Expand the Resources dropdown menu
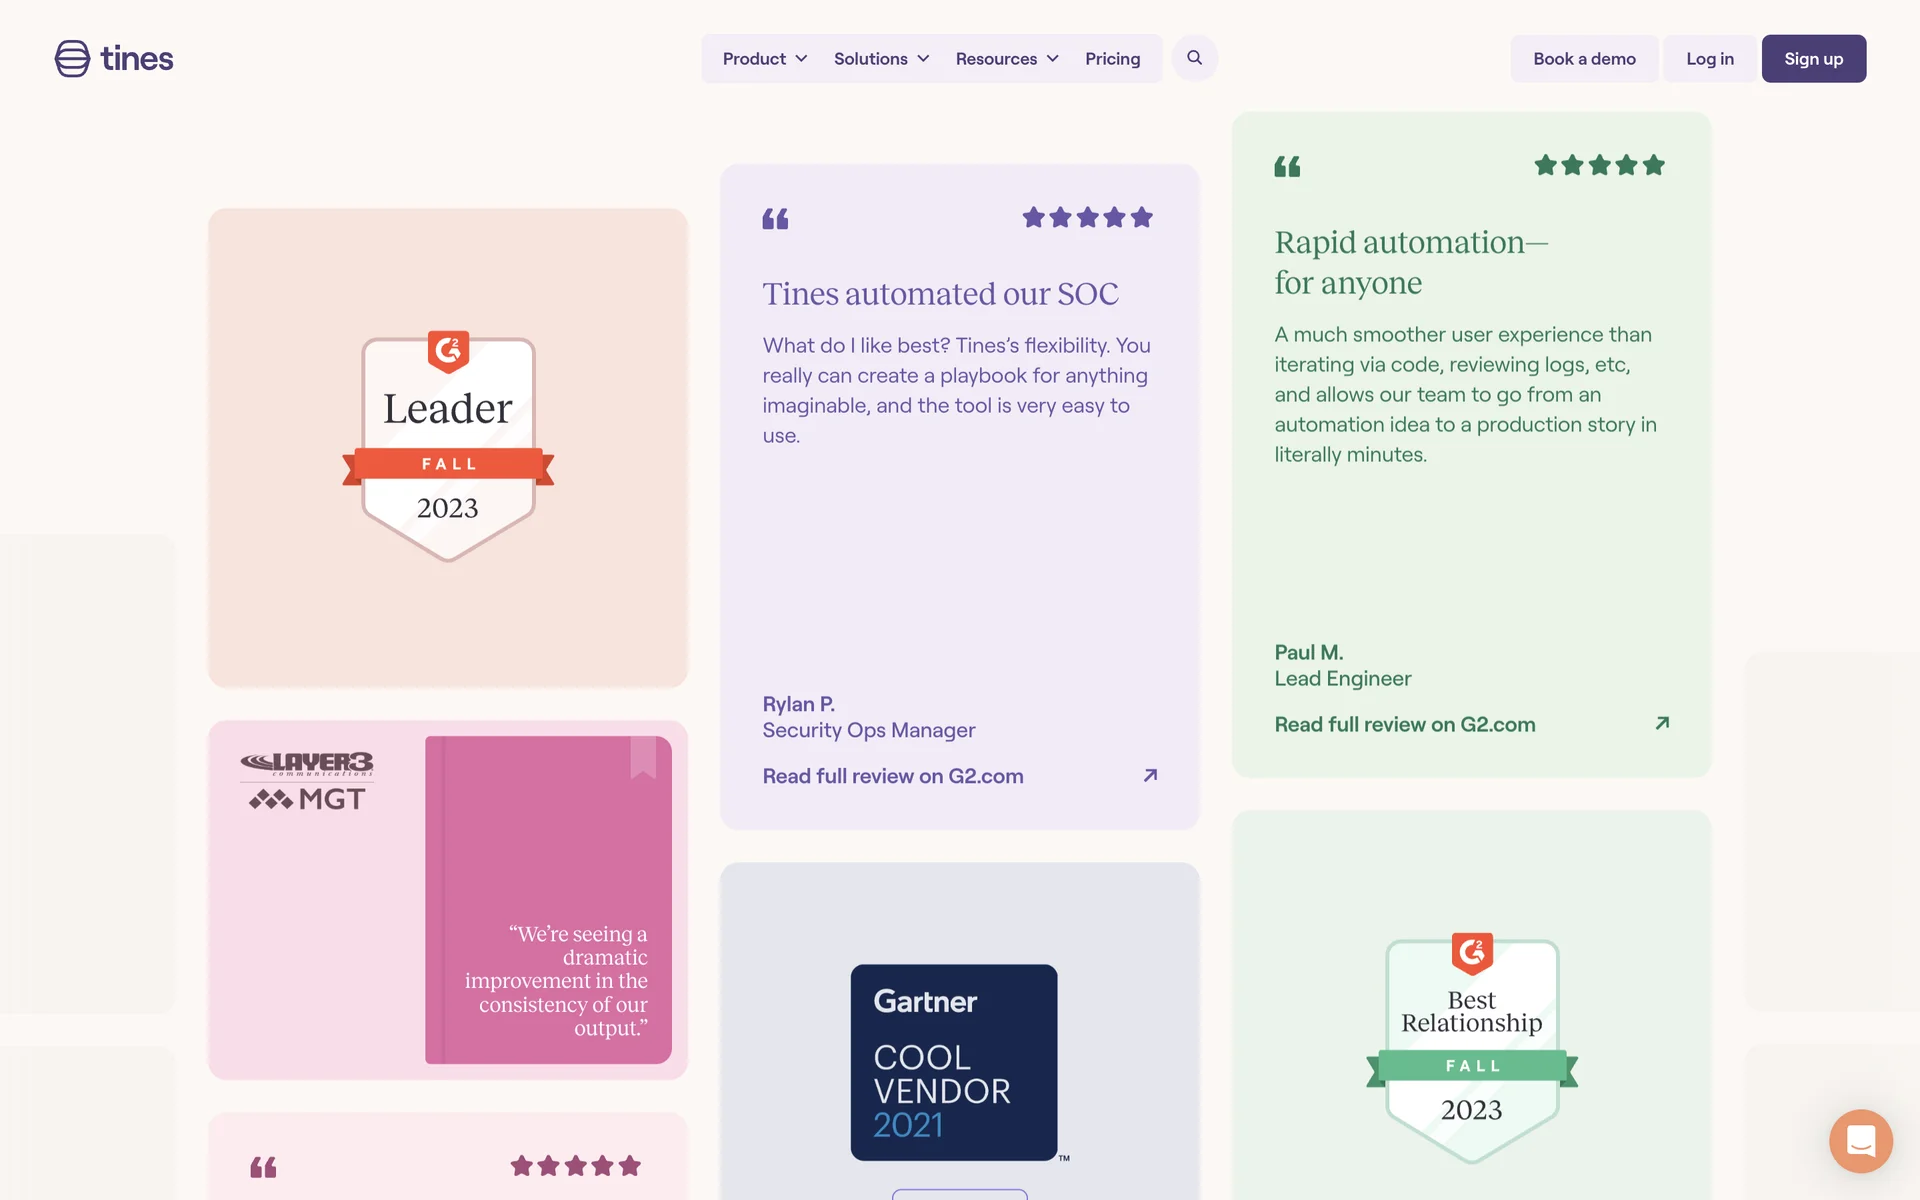The image size is (1920, 1200). pos(1006,59)
